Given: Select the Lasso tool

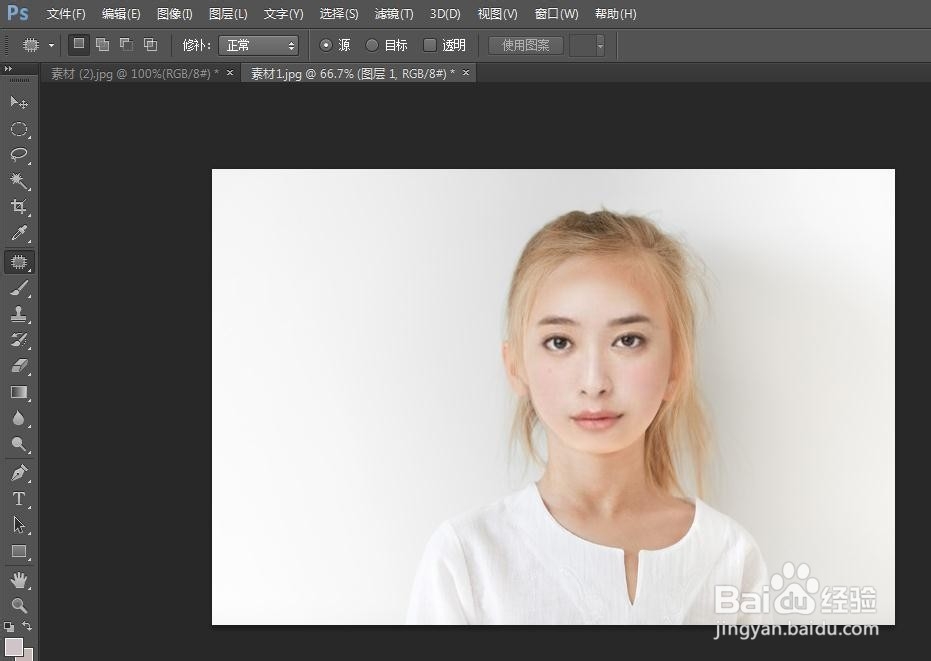Looking at the screenshot, I should 19,155.
